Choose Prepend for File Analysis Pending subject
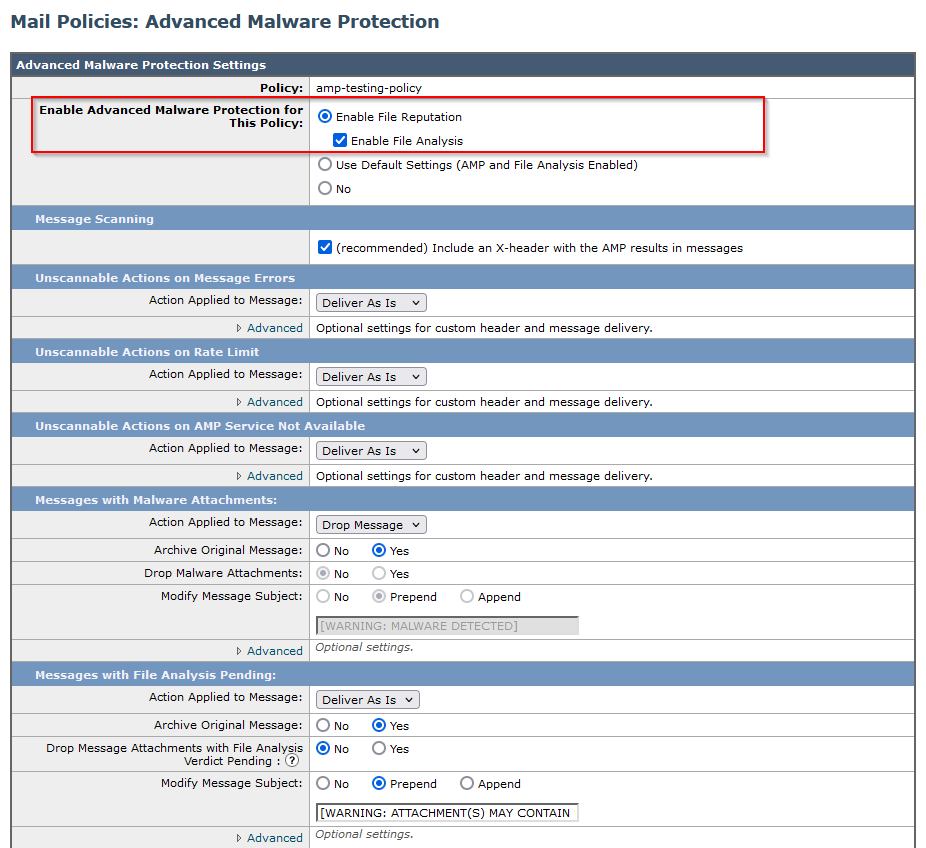 [379, 783]
